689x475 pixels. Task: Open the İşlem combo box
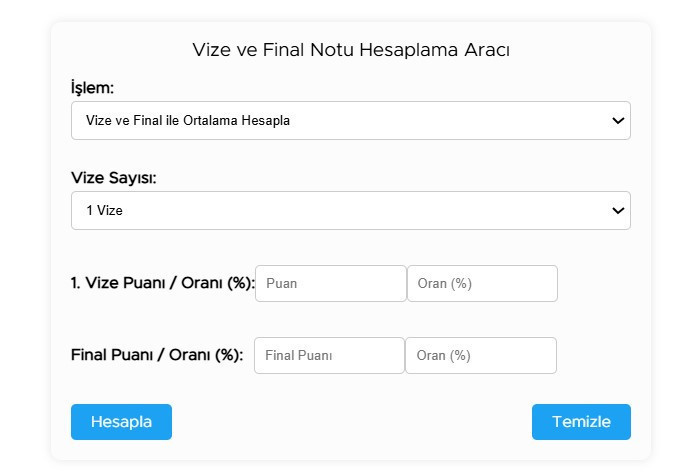point(350,121)
